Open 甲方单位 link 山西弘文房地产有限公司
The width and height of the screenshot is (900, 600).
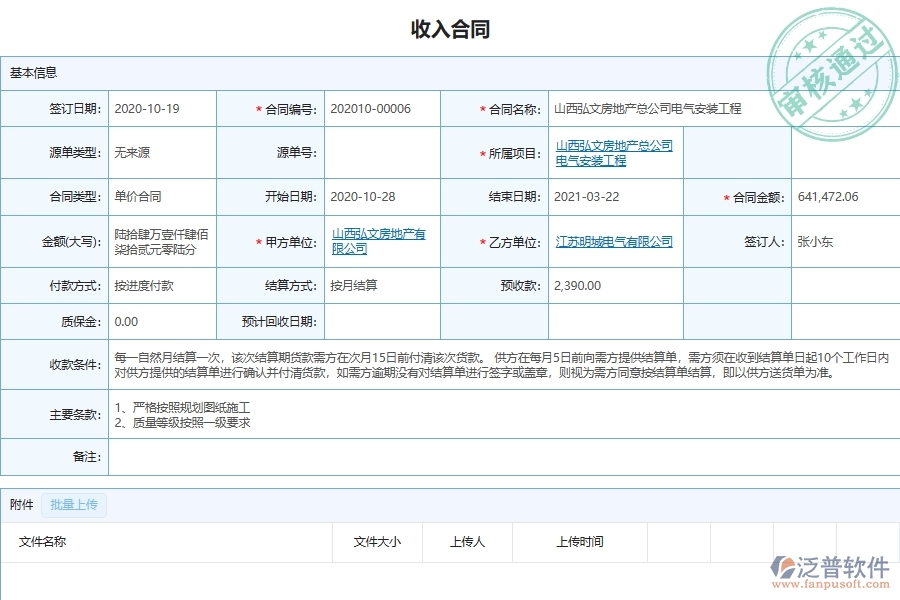point(378,241)
